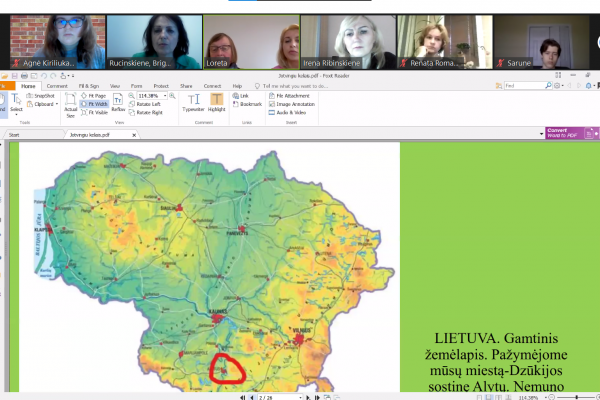Toggle Fit Width view mode
600x400 pixels.
click(94, 104)
